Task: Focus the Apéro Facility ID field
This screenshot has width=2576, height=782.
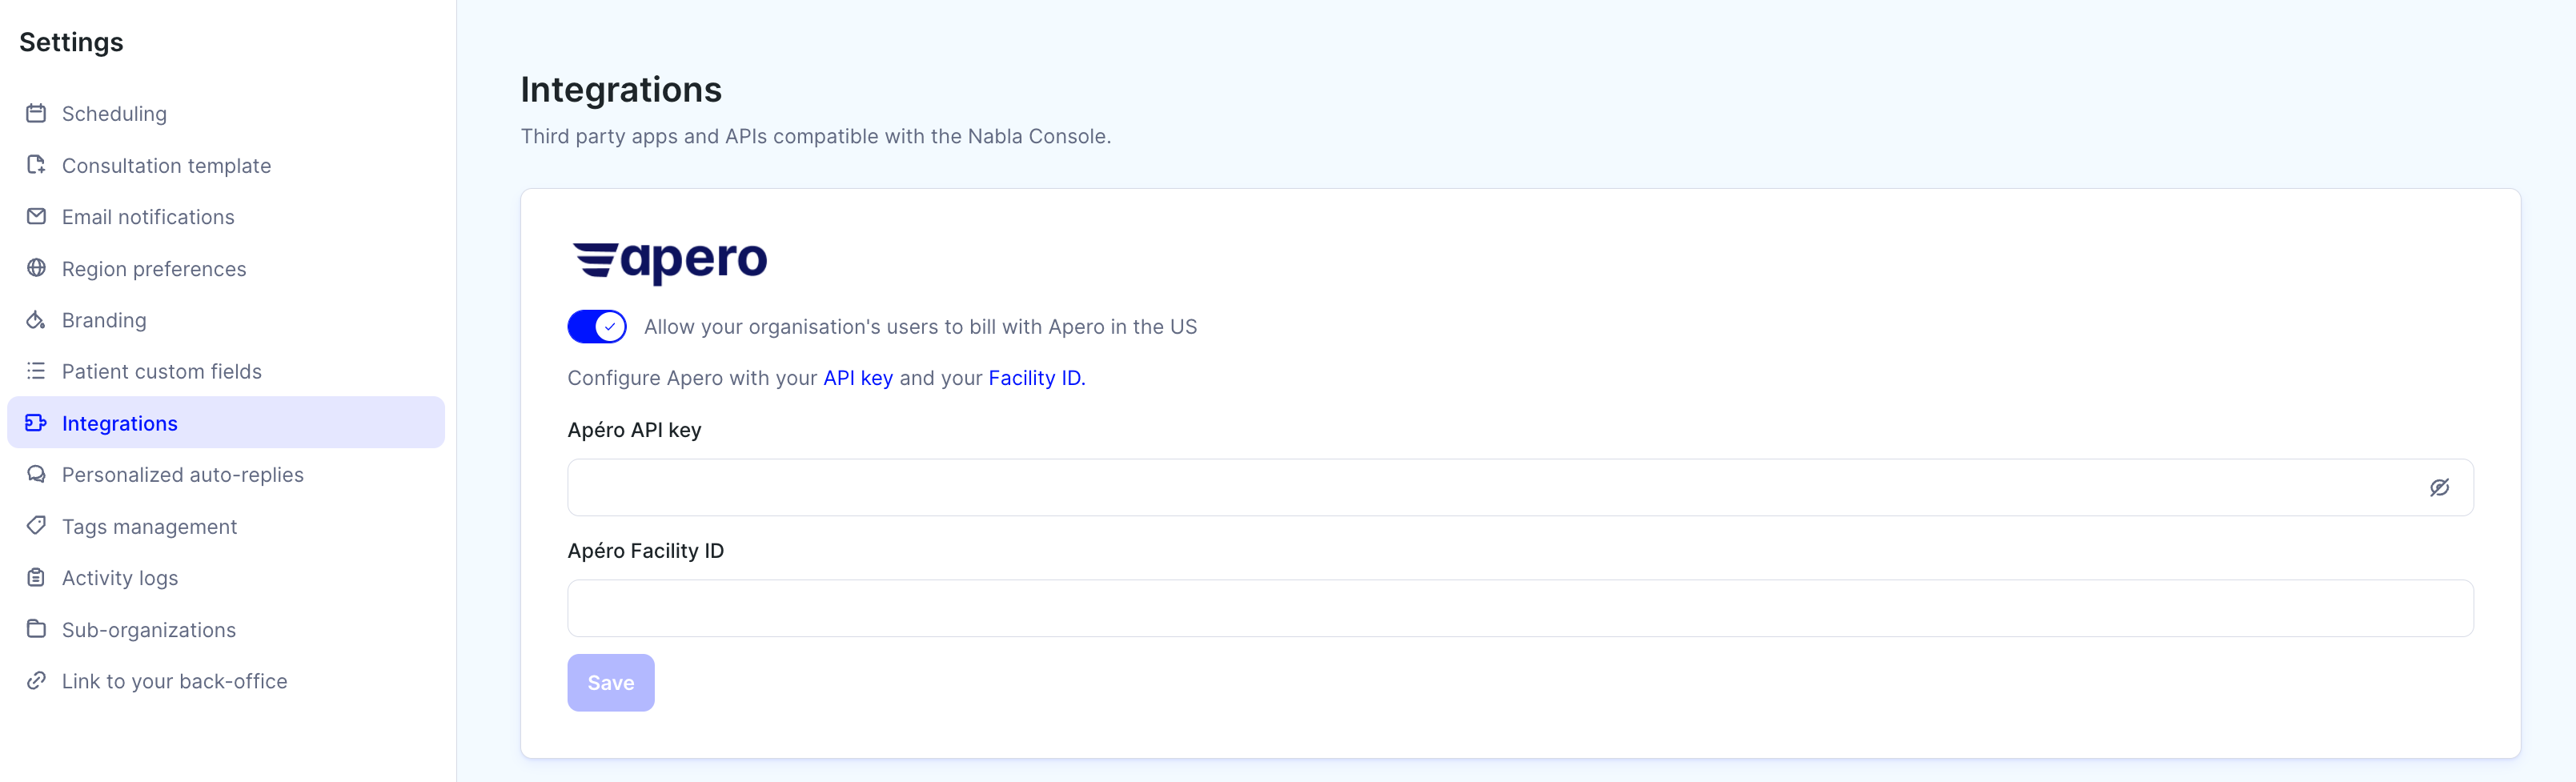Action: pos(1520,608)
